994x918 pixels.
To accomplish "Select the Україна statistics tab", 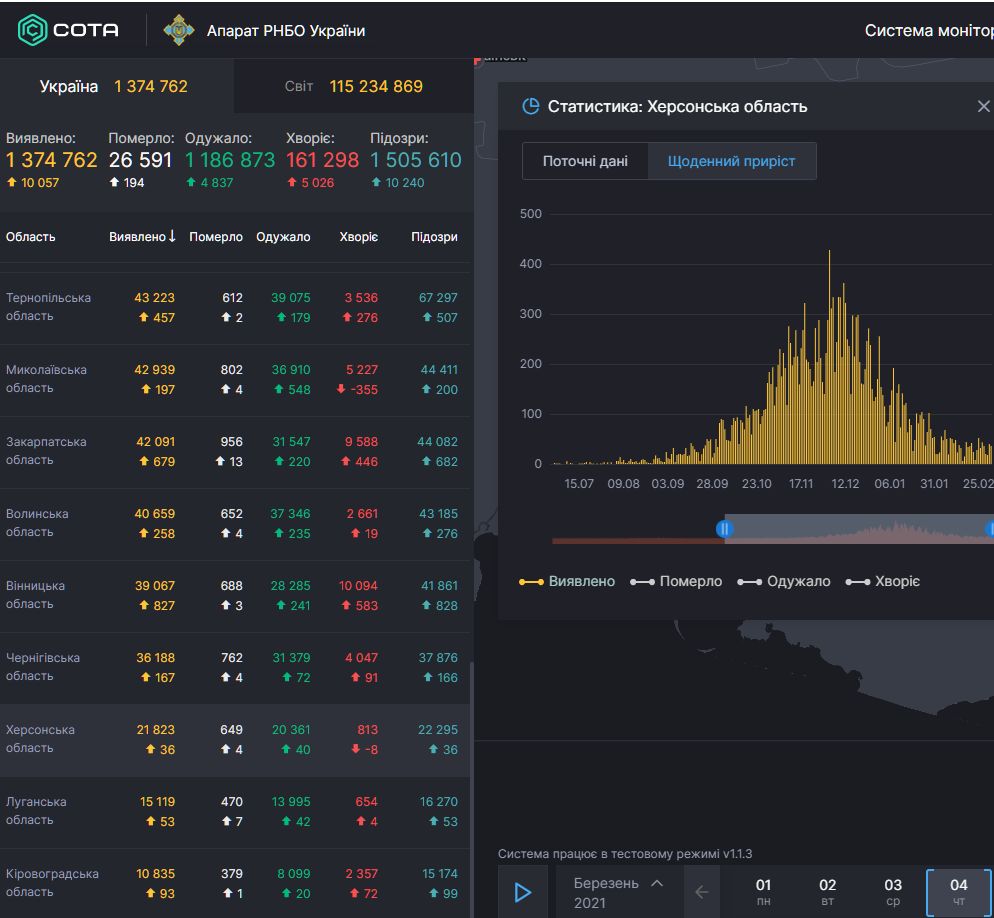I will pyautogui.click(x=114, y=86).
